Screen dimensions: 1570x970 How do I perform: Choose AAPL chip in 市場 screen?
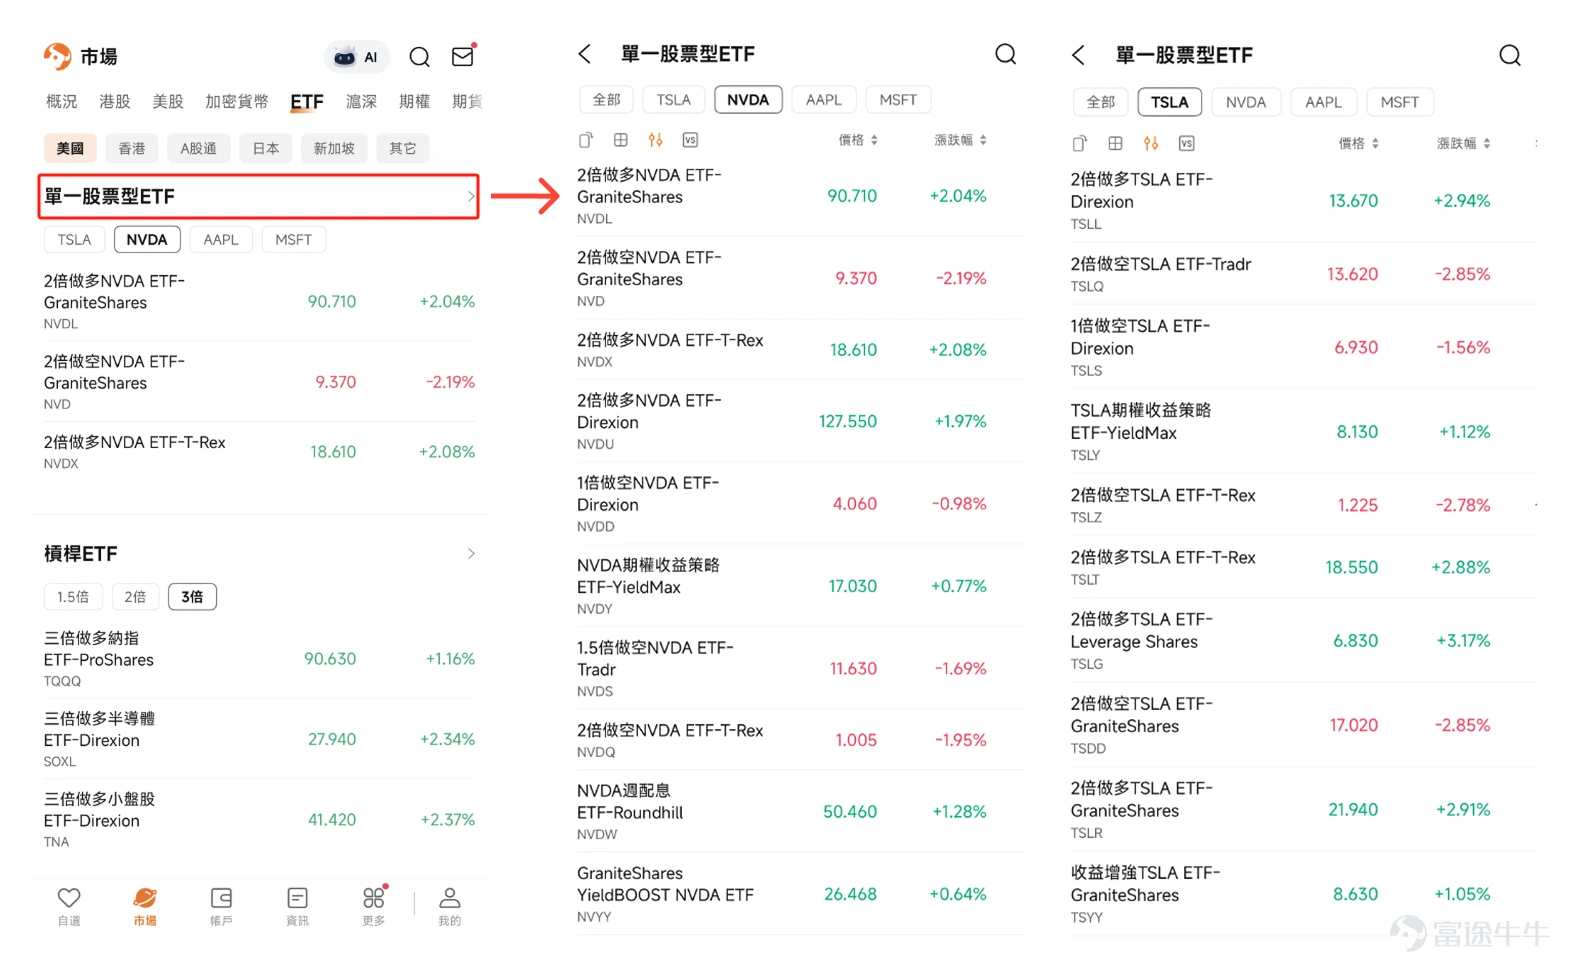221,239
